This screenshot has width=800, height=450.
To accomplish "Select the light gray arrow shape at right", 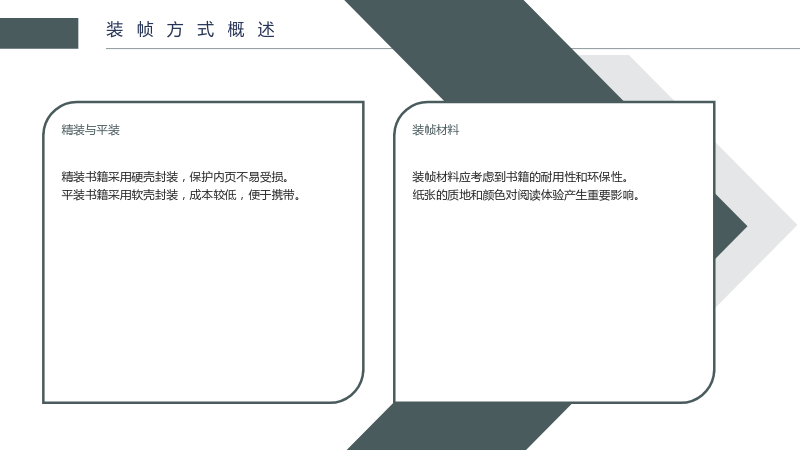I will click(x=755, y=224).
